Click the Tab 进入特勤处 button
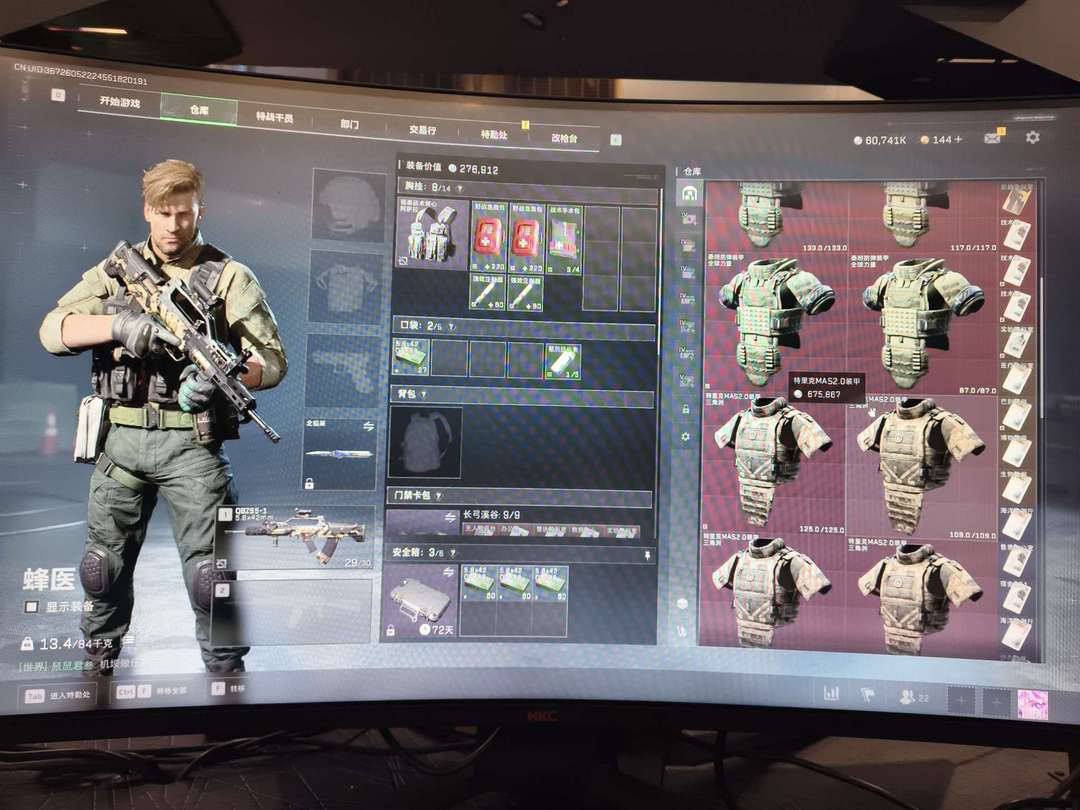 (58, 696)
